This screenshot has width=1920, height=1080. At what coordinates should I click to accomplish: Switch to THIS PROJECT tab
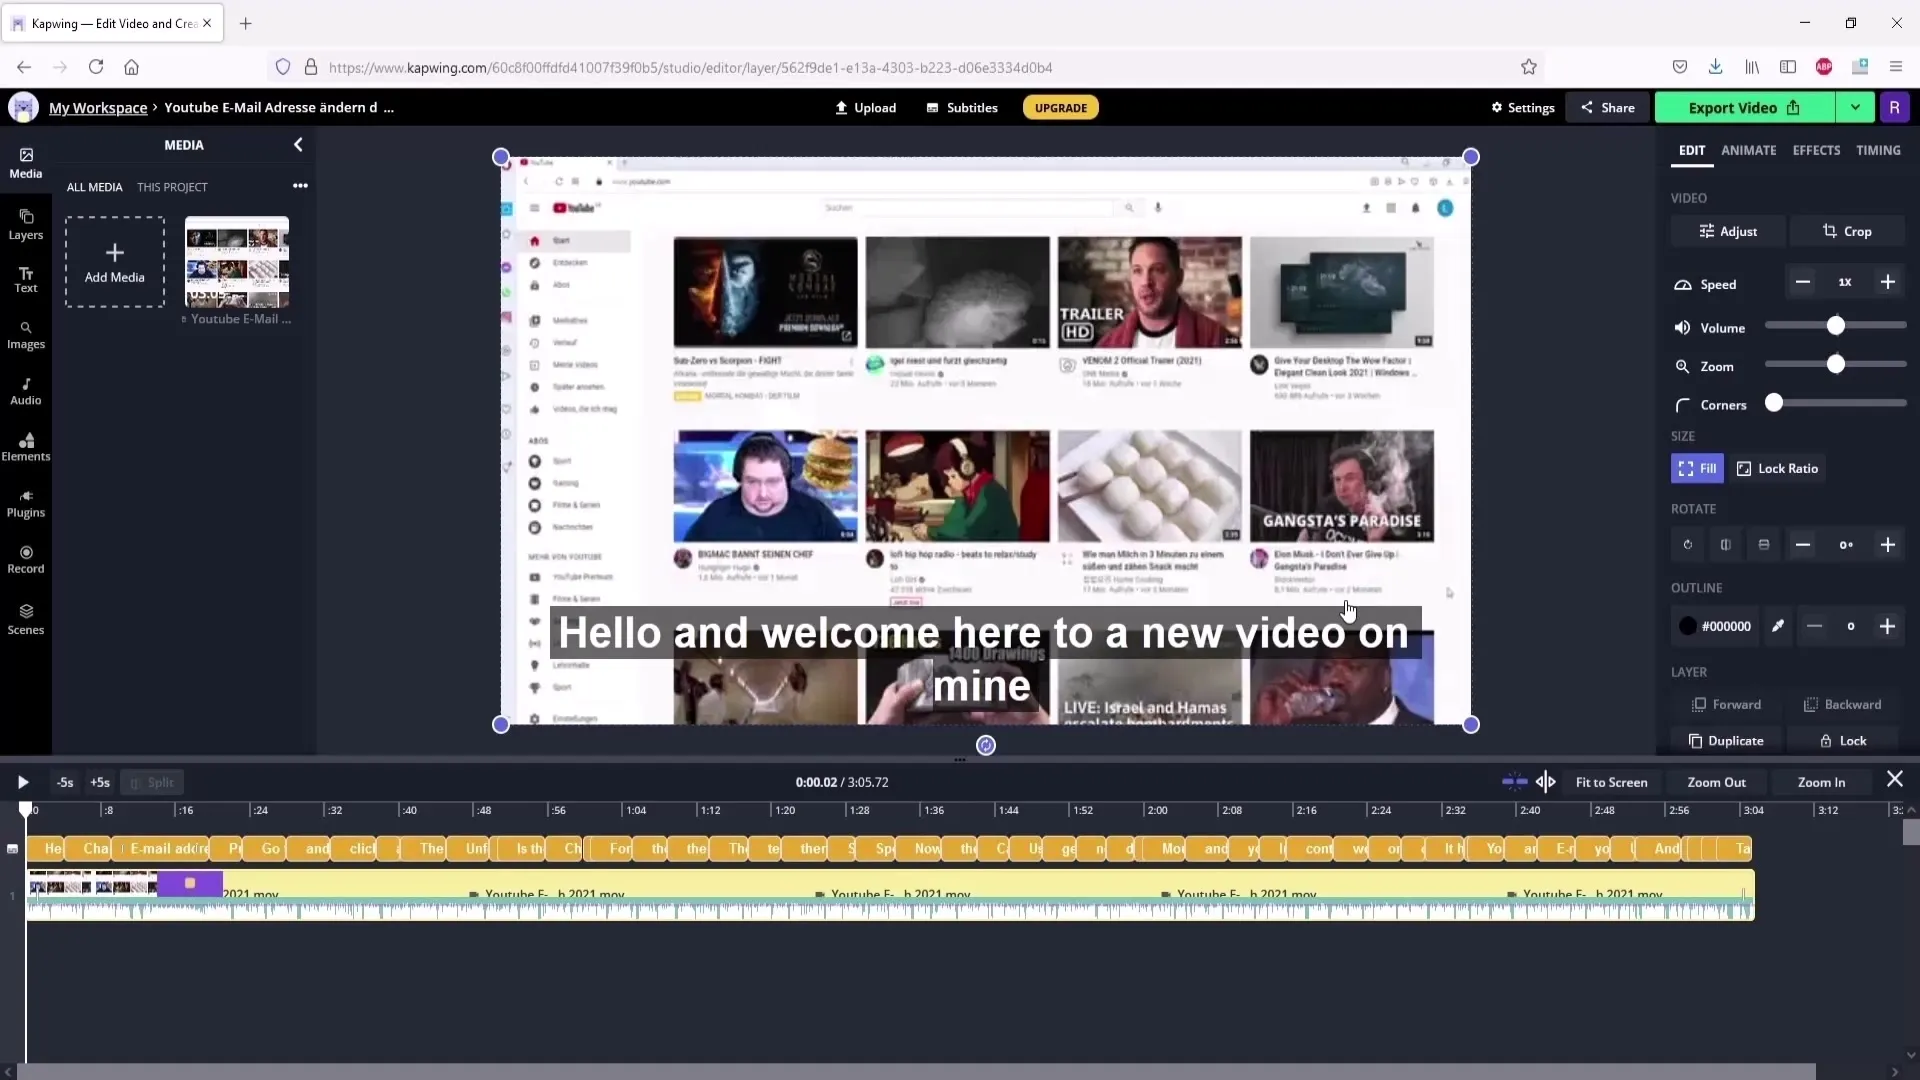tap(172, 187)
